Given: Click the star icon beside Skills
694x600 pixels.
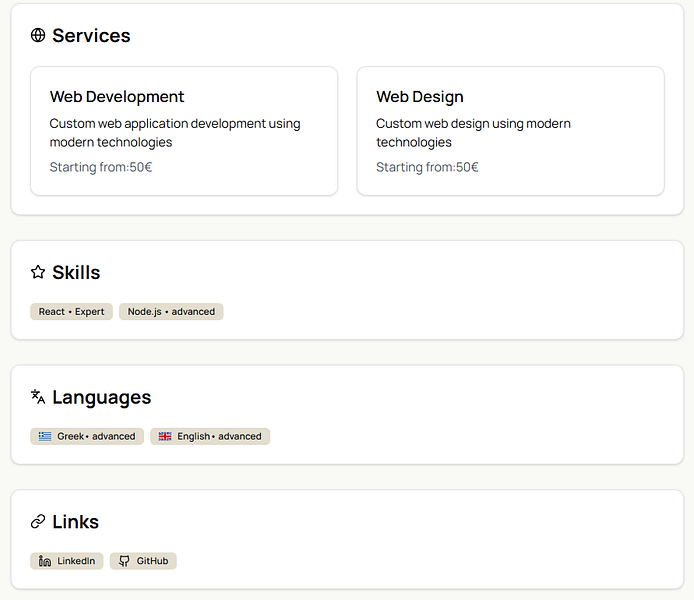Looking at the screenshot, I should (x=38, y=272).
